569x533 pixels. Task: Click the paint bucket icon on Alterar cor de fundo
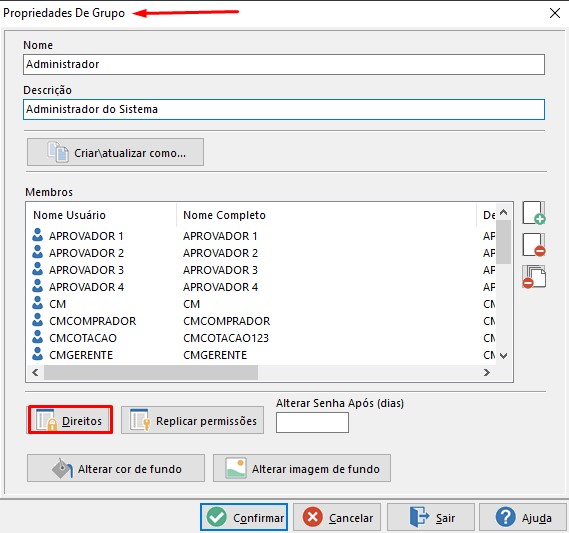62,468
